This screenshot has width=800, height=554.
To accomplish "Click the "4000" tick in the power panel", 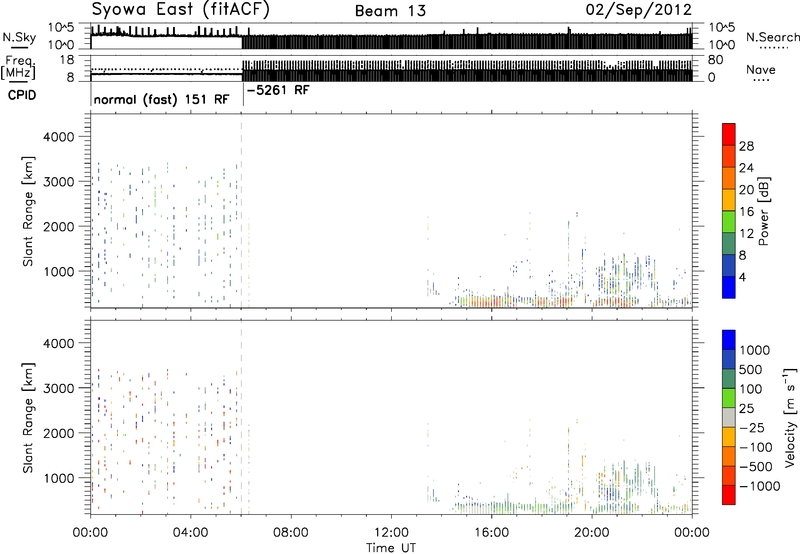I will click(59, 137).
